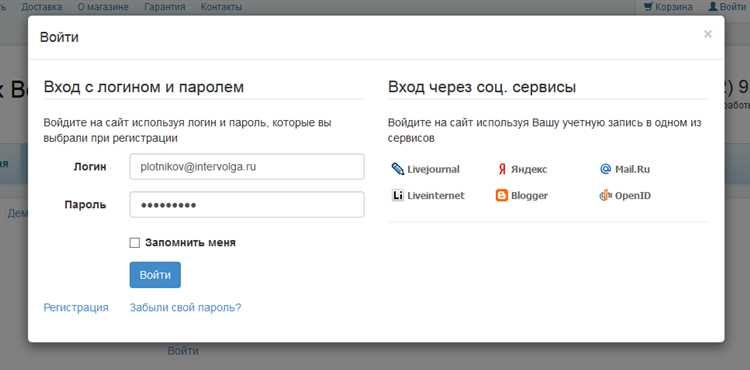Click the Запомнить меня label text

pos(190,243)
